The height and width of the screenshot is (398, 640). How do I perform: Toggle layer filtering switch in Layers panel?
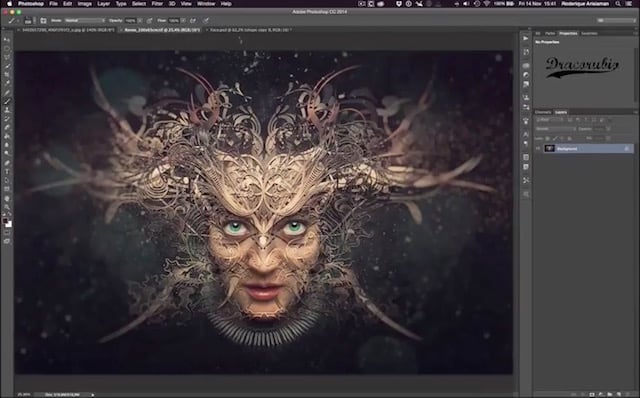tap(609, 120)
